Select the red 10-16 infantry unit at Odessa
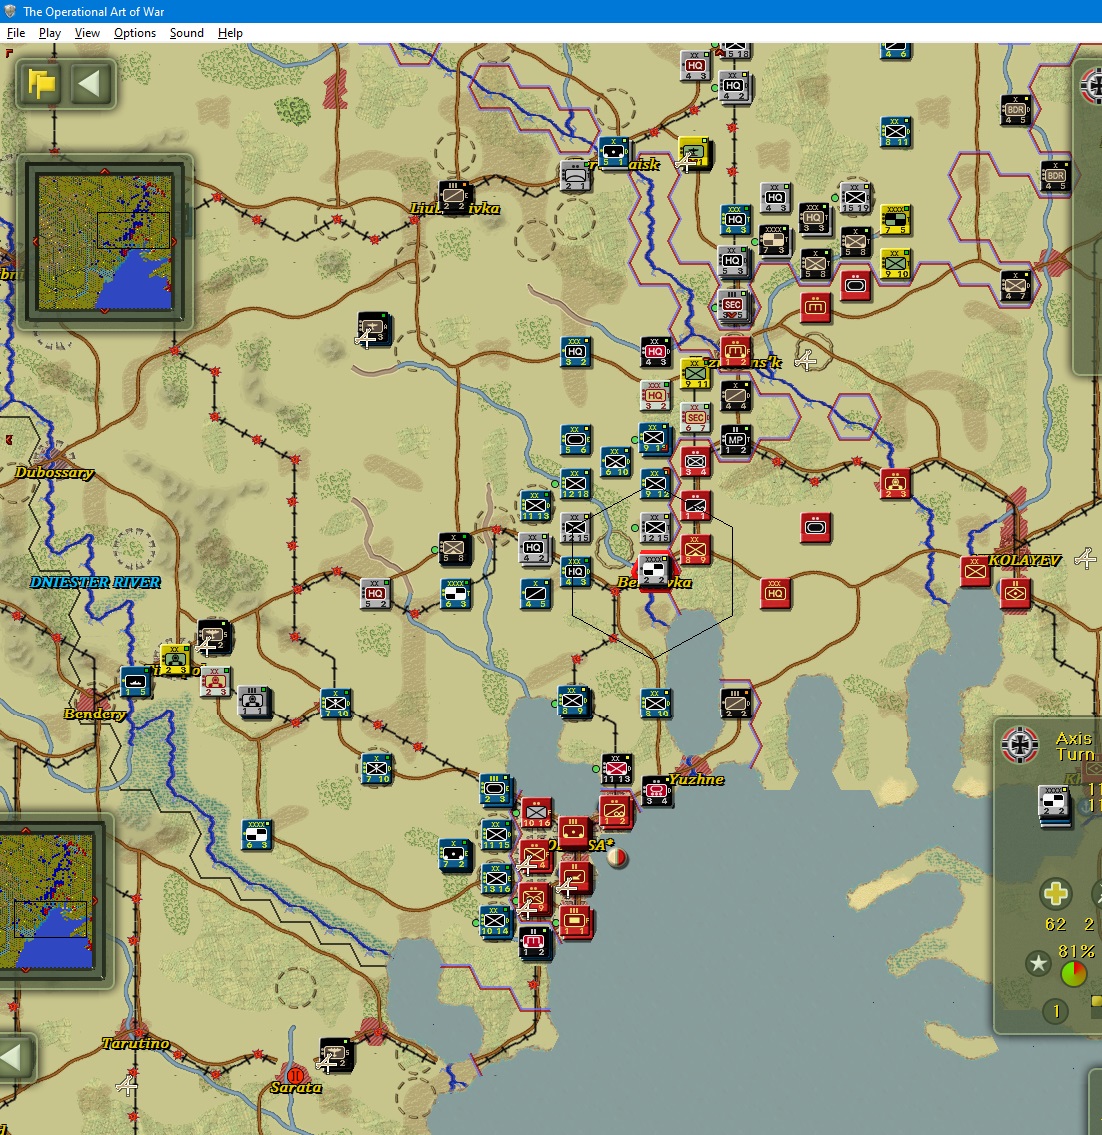The width and height of the screenshot is (1102, 1135). [x=537, y=813]
